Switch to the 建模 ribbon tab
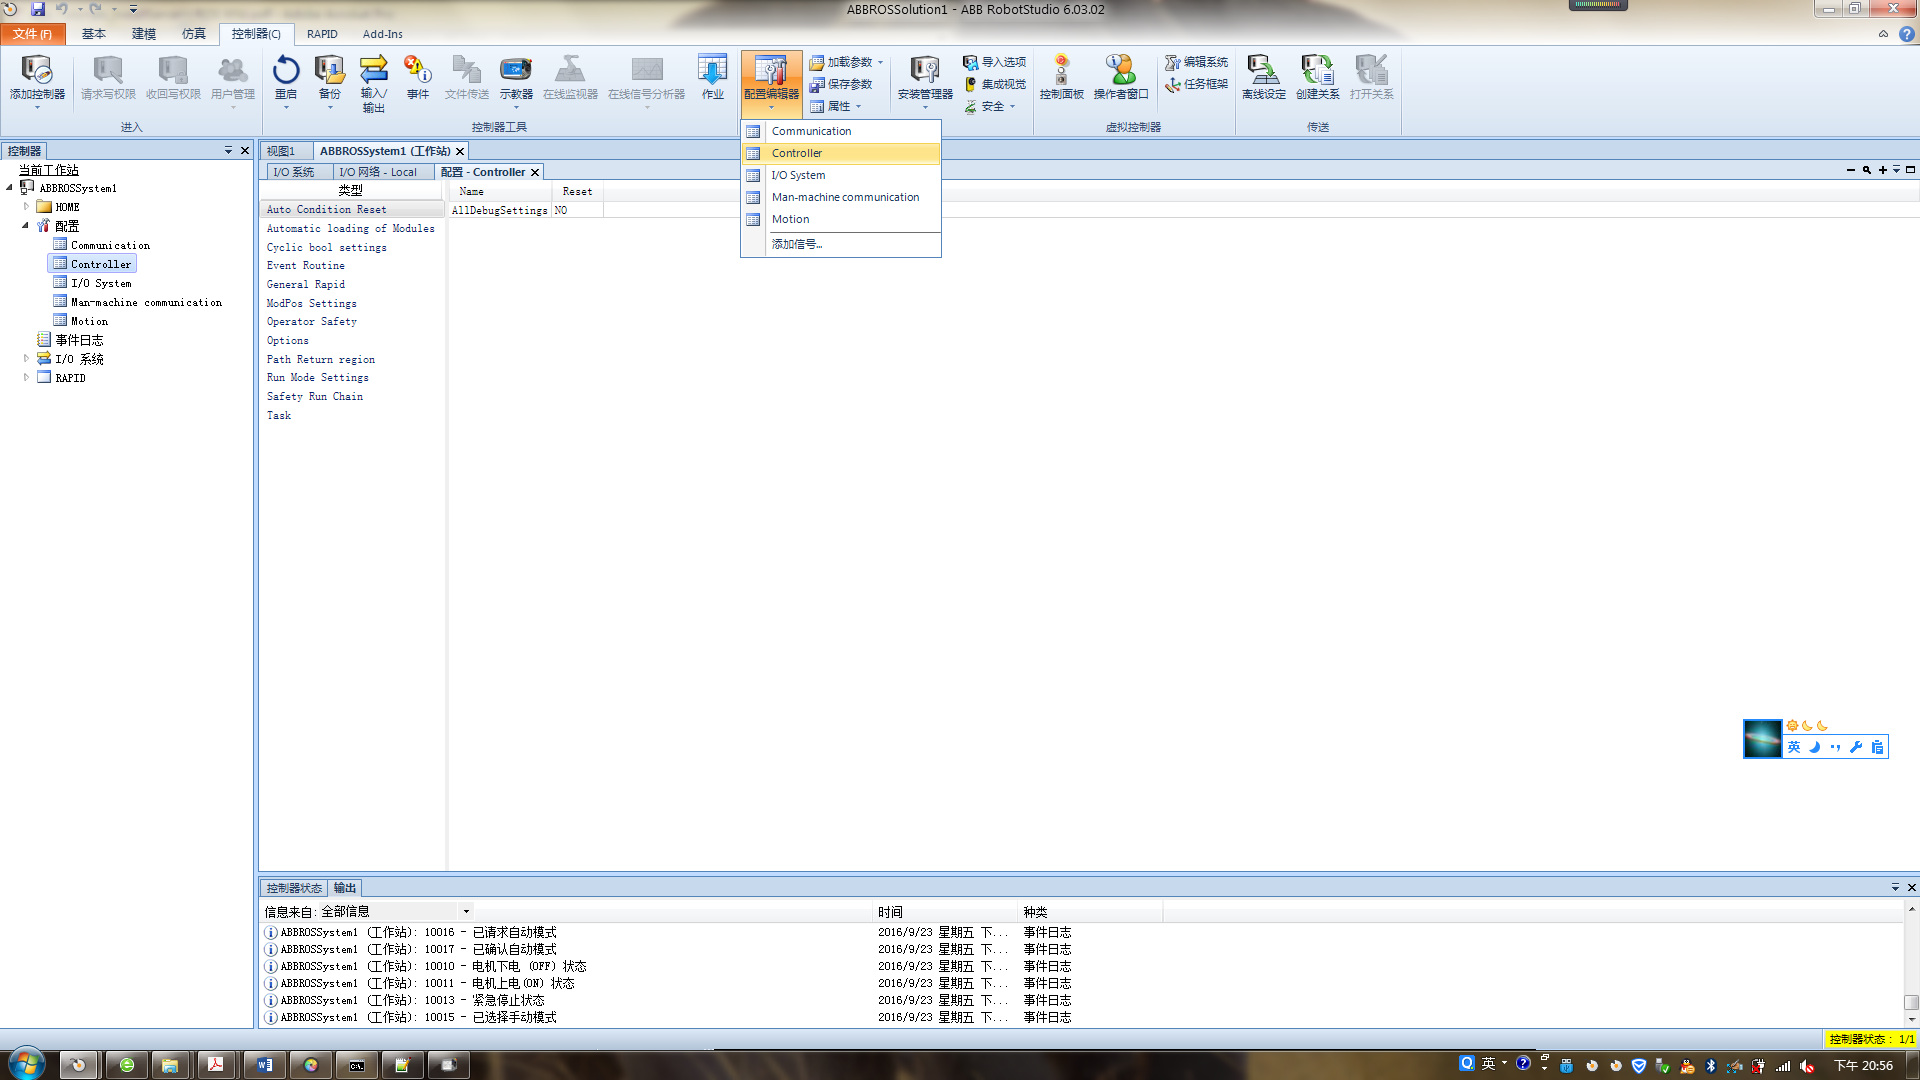This screenshot has height=1080, width=1920. point(144,34)
